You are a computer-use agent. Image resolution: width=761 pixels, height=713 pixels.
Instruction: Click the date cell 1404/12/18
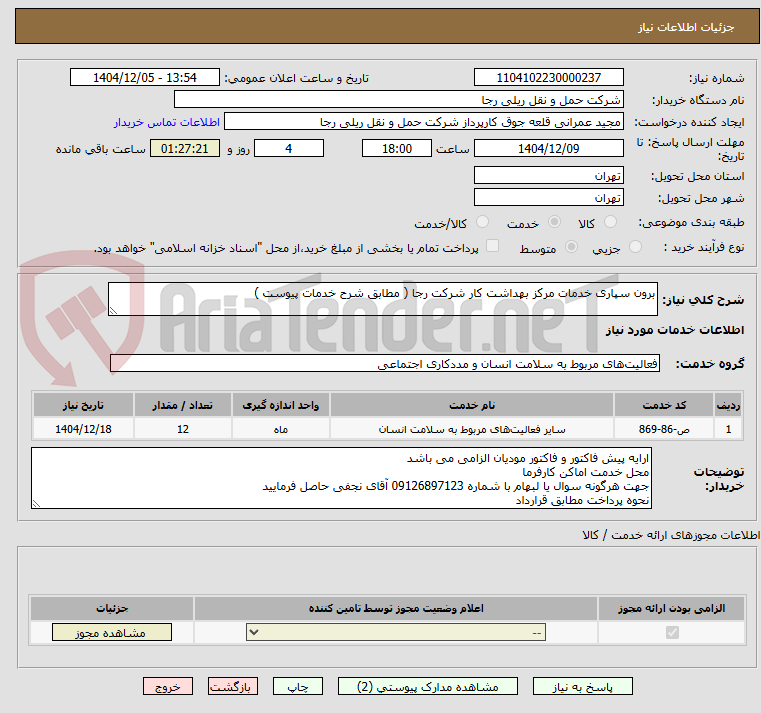tap(83, 429)
